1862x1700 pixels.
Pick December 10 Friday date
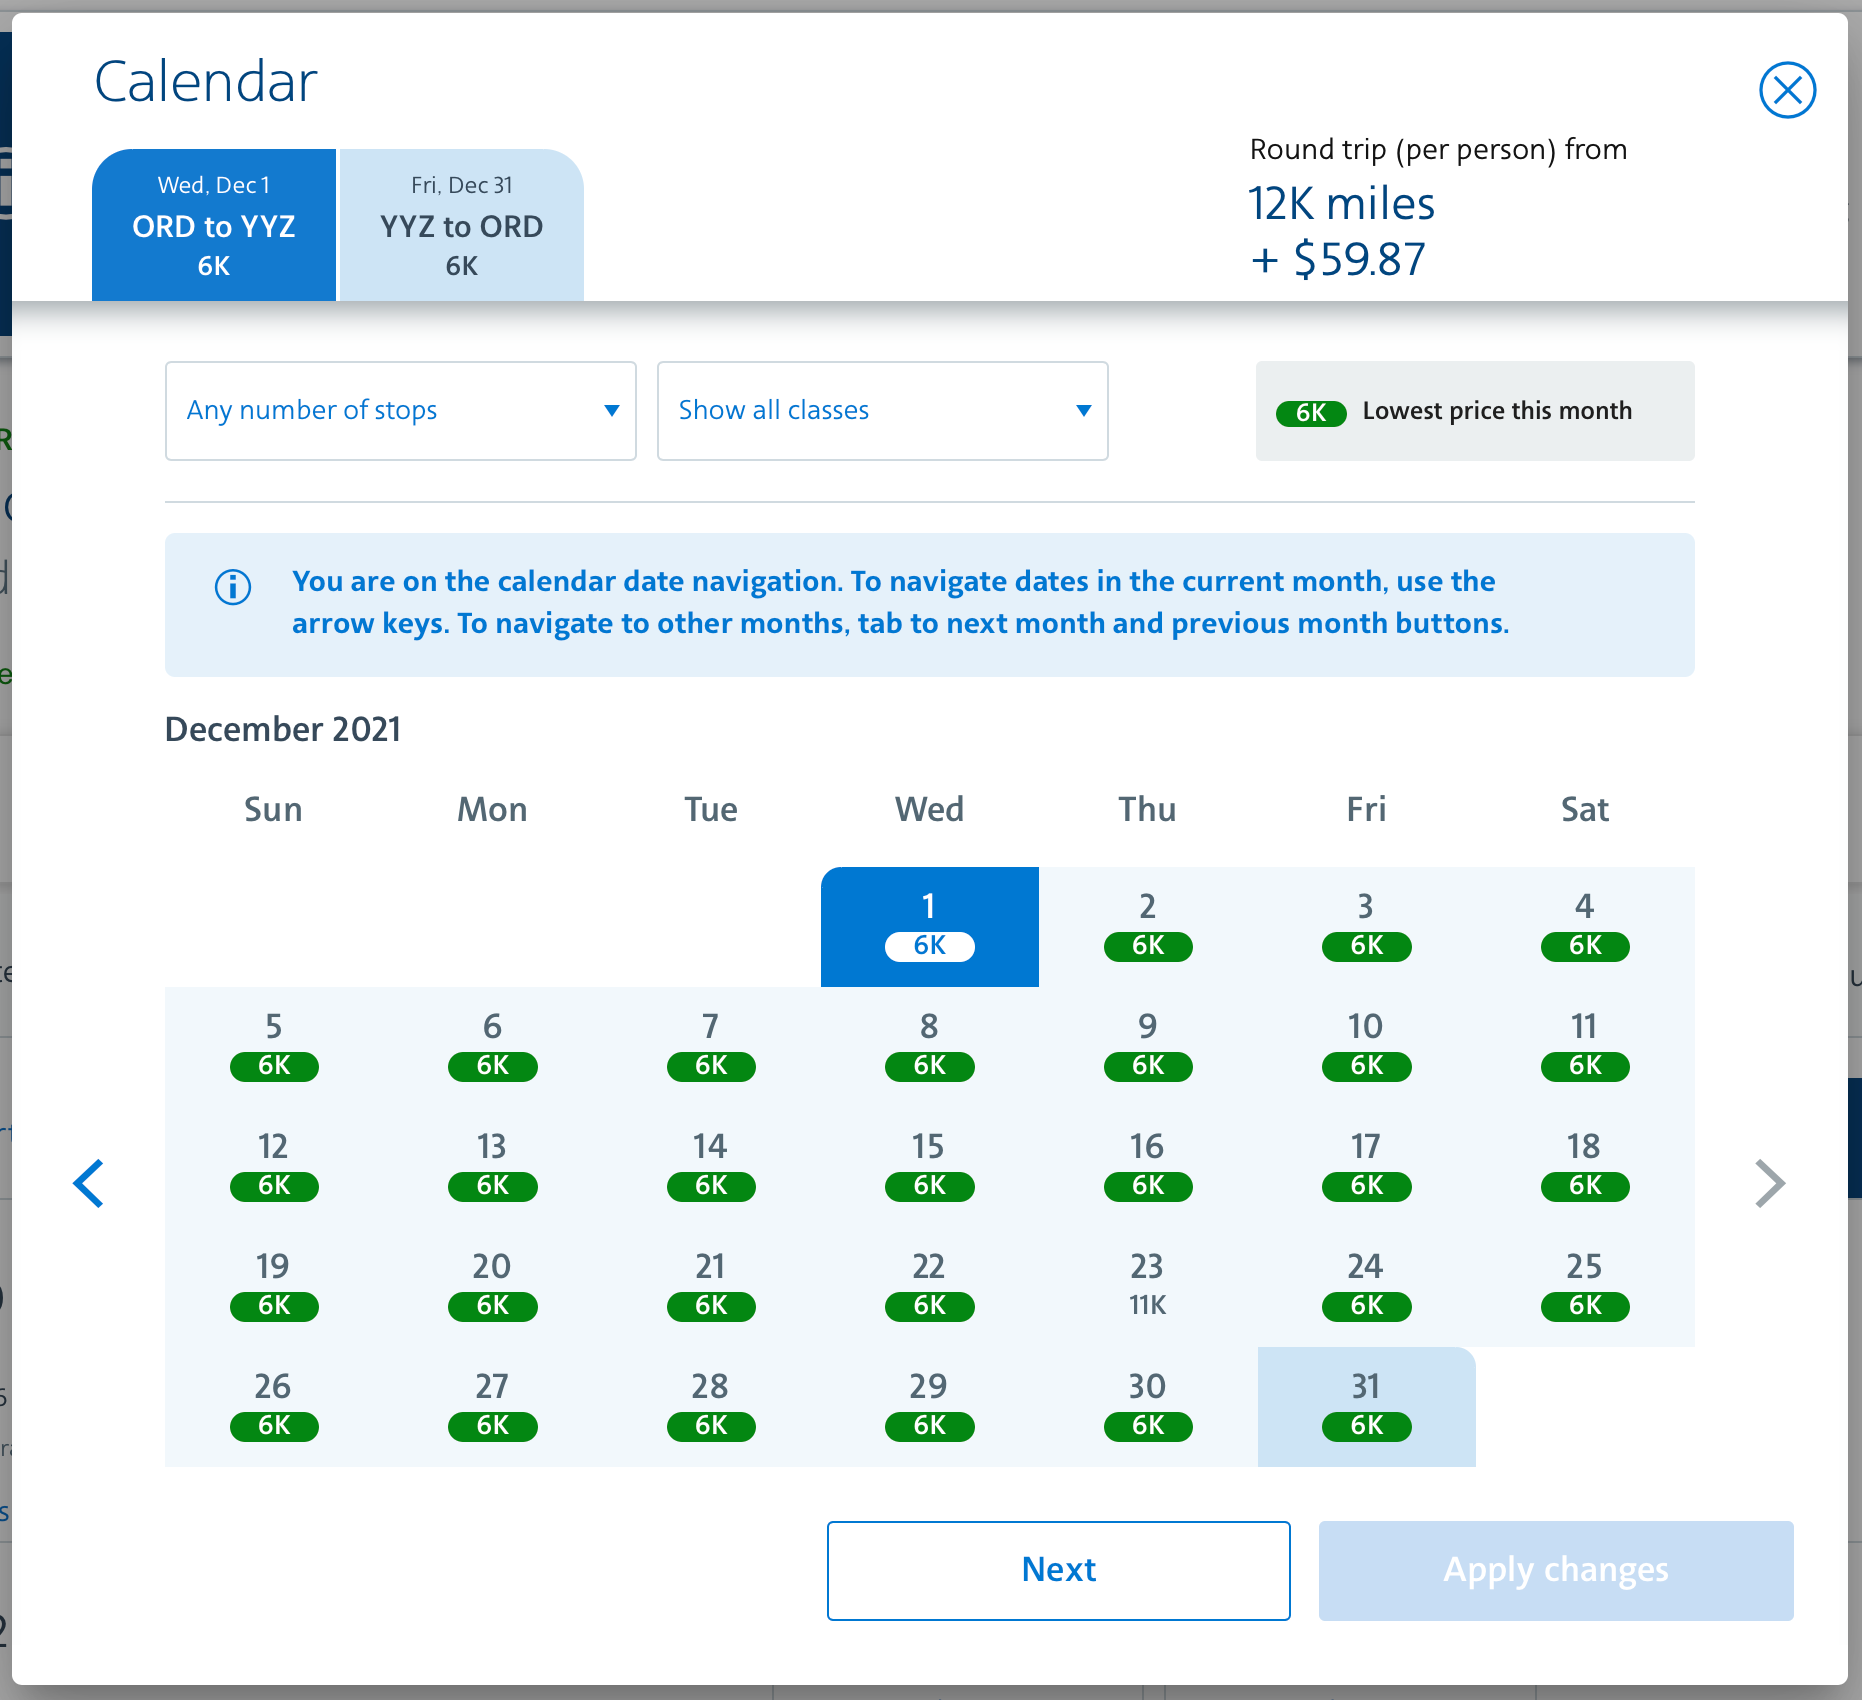tap(1367, 1047)
